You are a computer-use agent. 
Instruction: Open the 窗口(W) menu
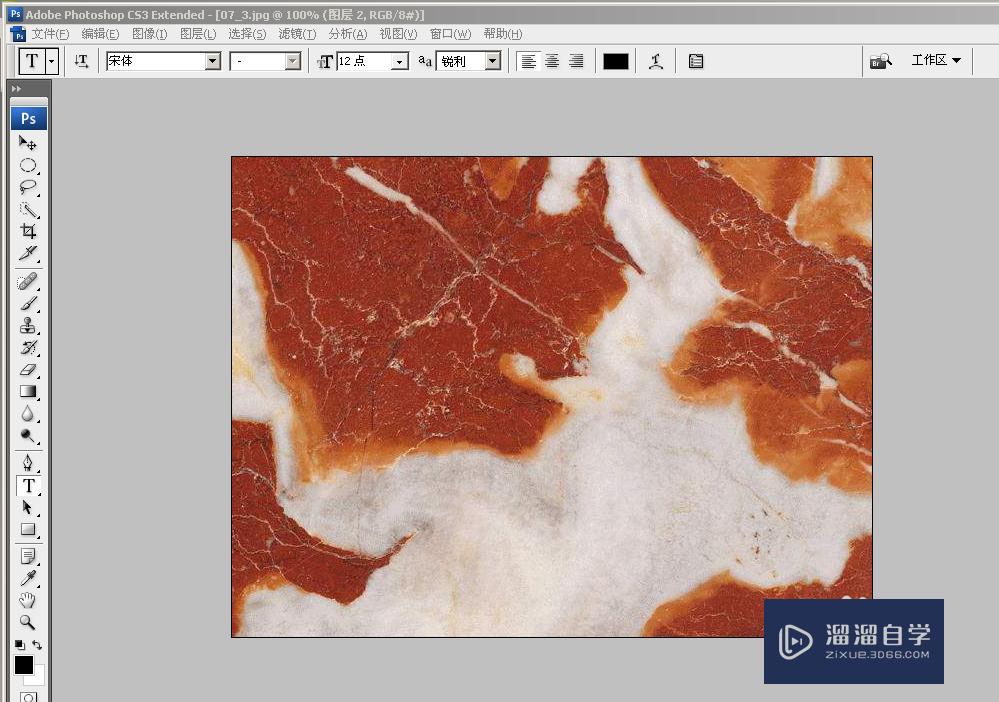(x=450, y=34)
